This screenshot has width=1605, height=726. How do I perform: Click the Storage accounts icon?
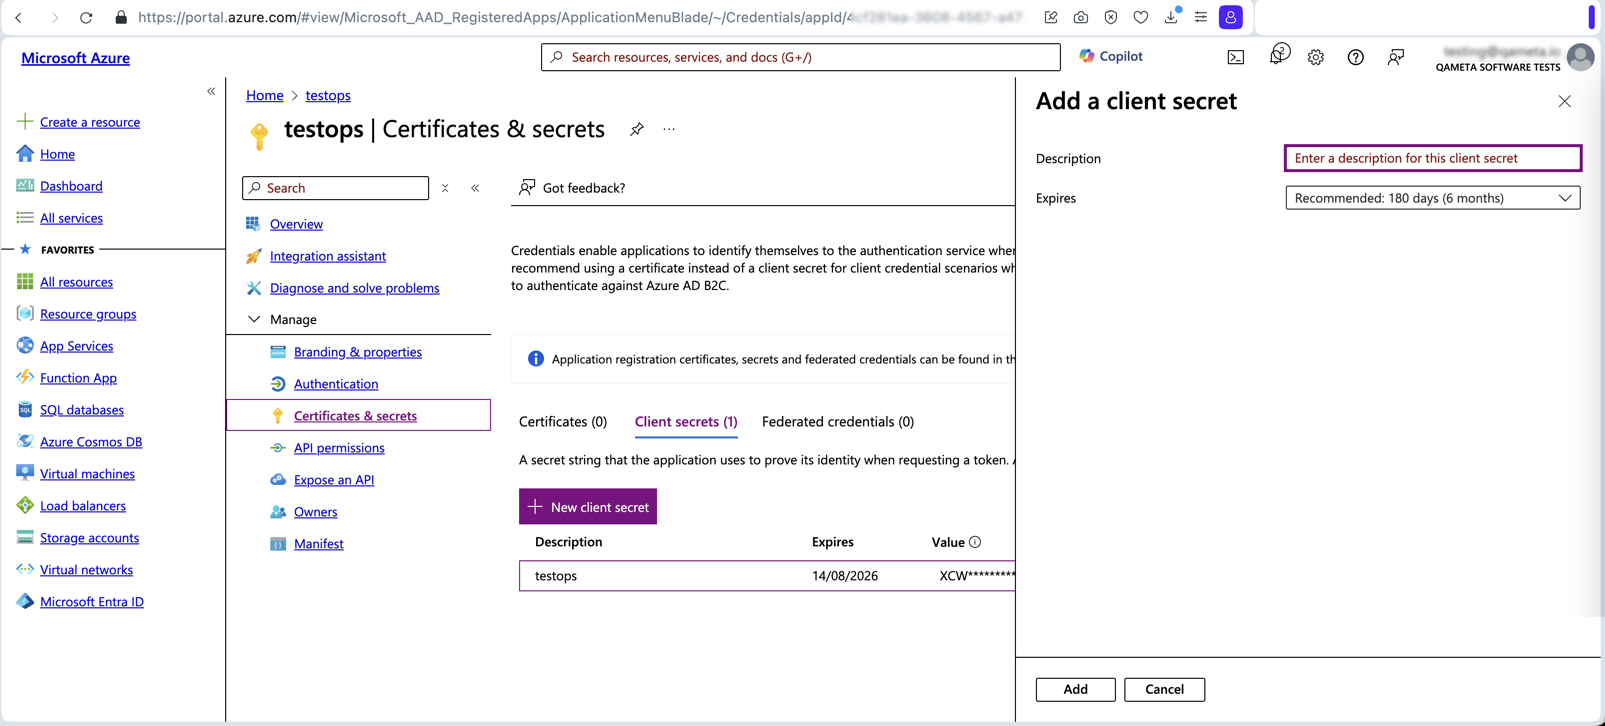pos(25,538)
